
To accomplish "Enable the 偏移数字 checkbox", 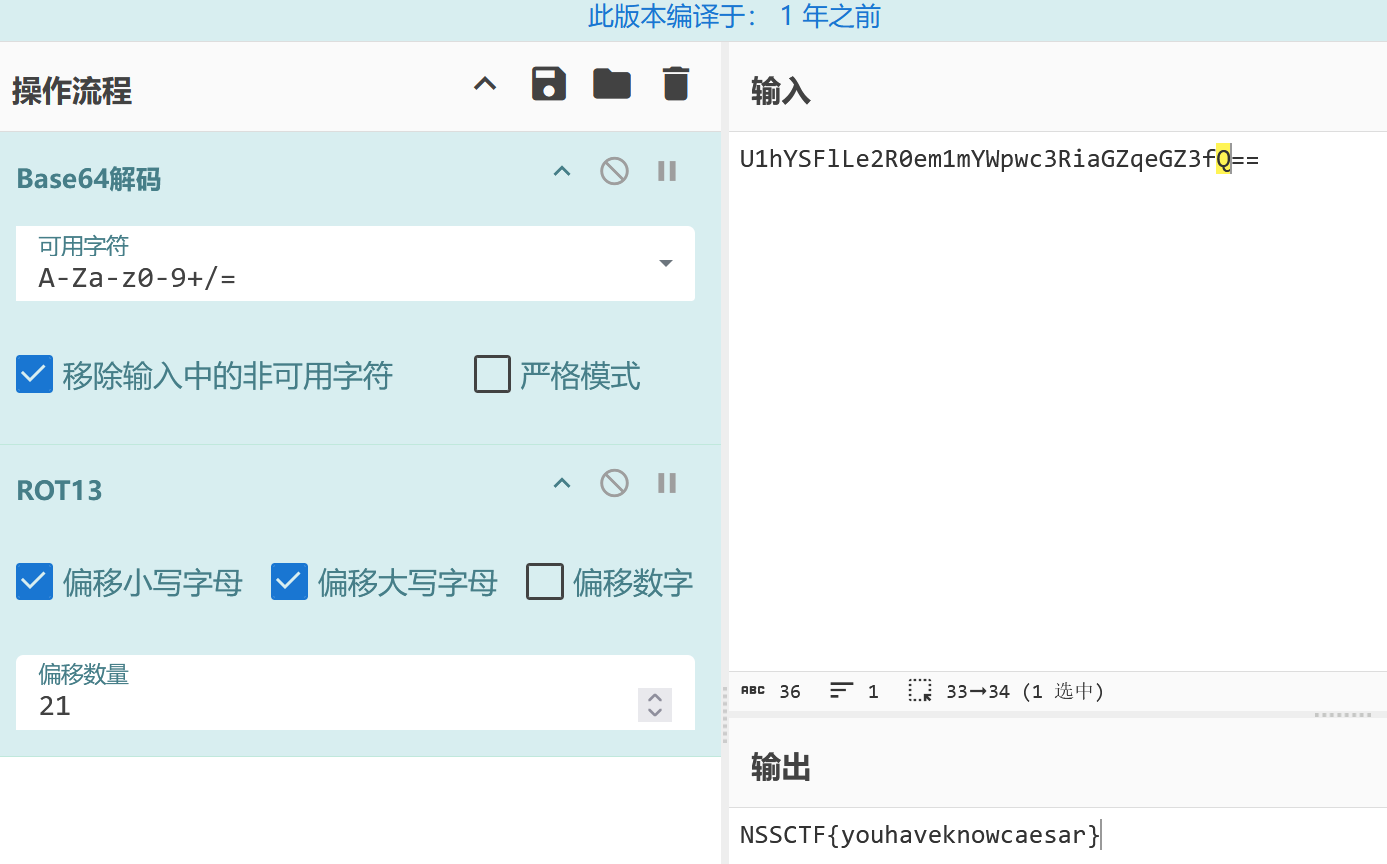I will (x=545, y=581).
